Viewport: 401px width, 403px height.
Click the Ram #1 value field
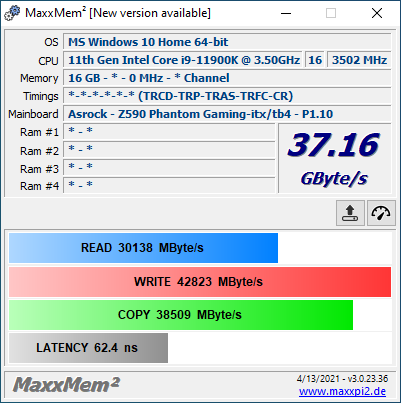[169, 132]
